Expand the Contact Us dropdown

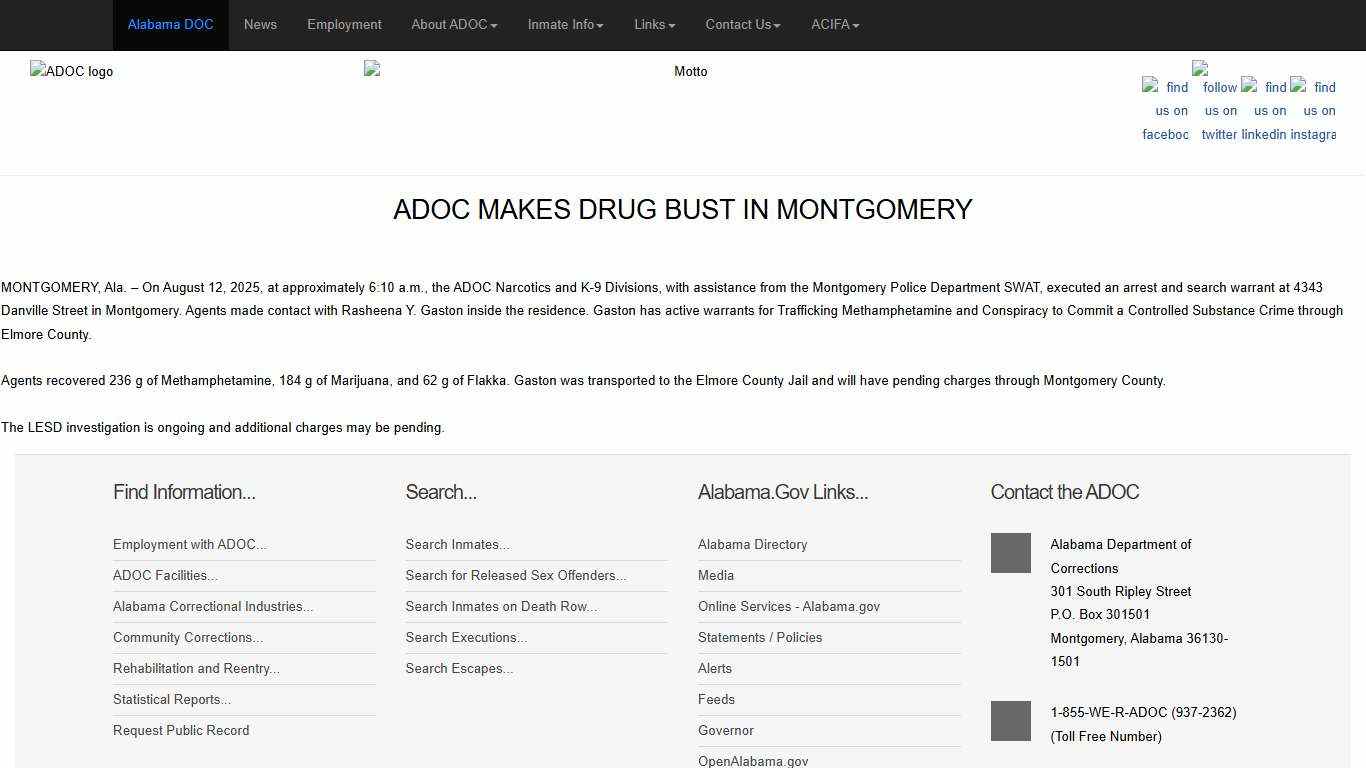[742, 25]
